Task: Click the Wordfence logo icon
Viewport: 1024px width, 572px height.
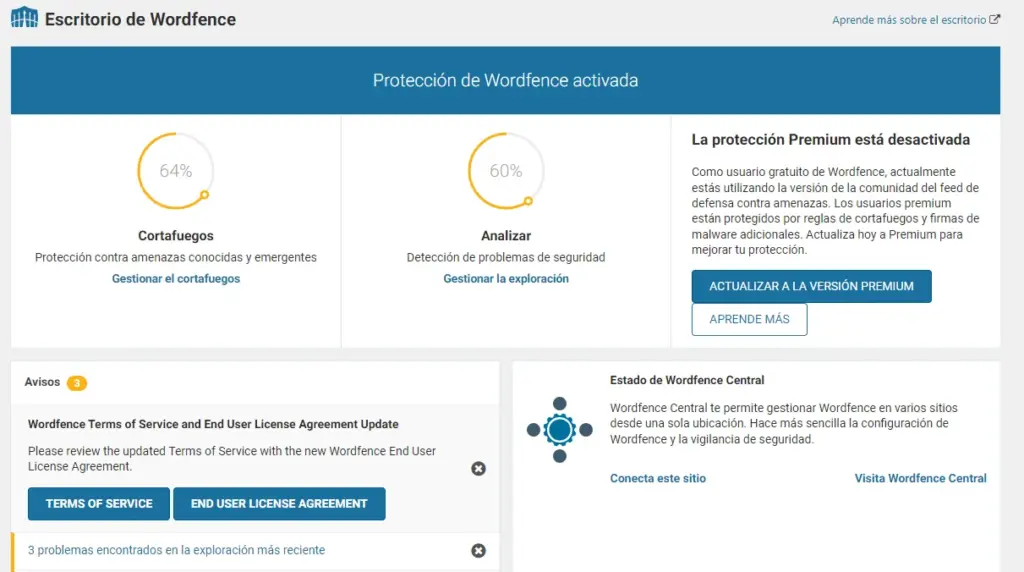Action: [x=24, y=18]
